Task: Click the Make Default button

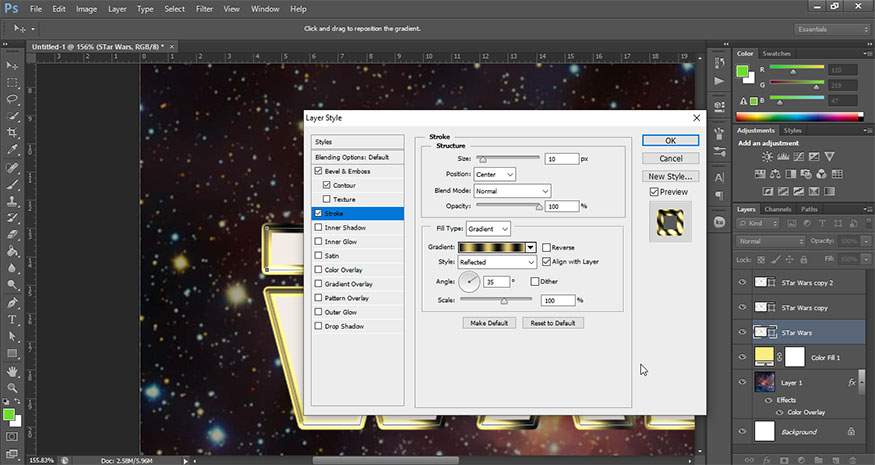Action: click(x=489, y=323)
